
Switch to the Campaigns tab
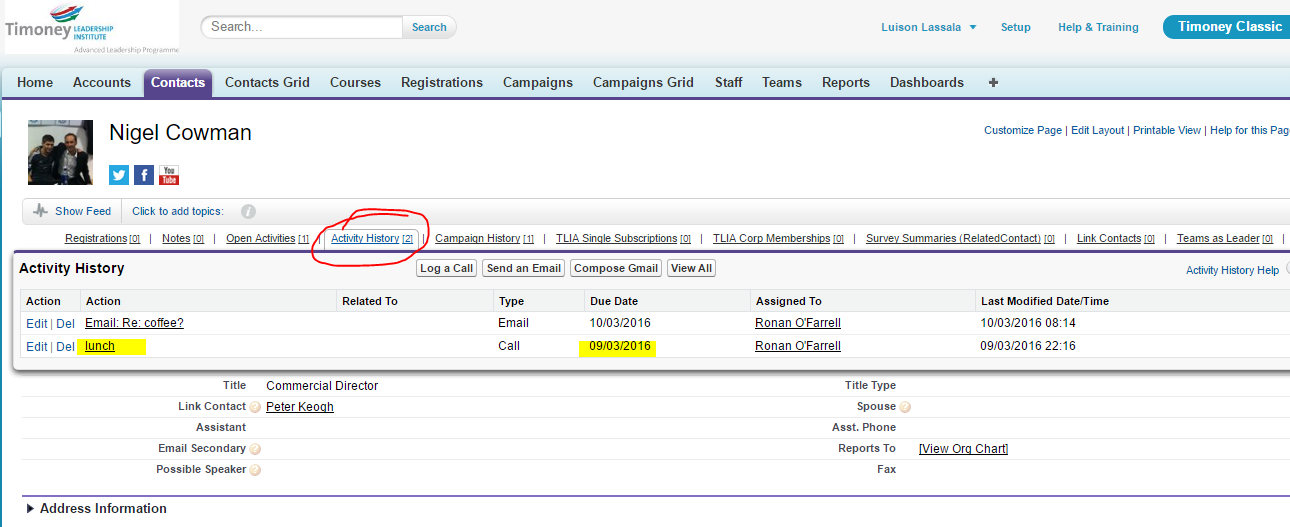[x=537, y=83]
